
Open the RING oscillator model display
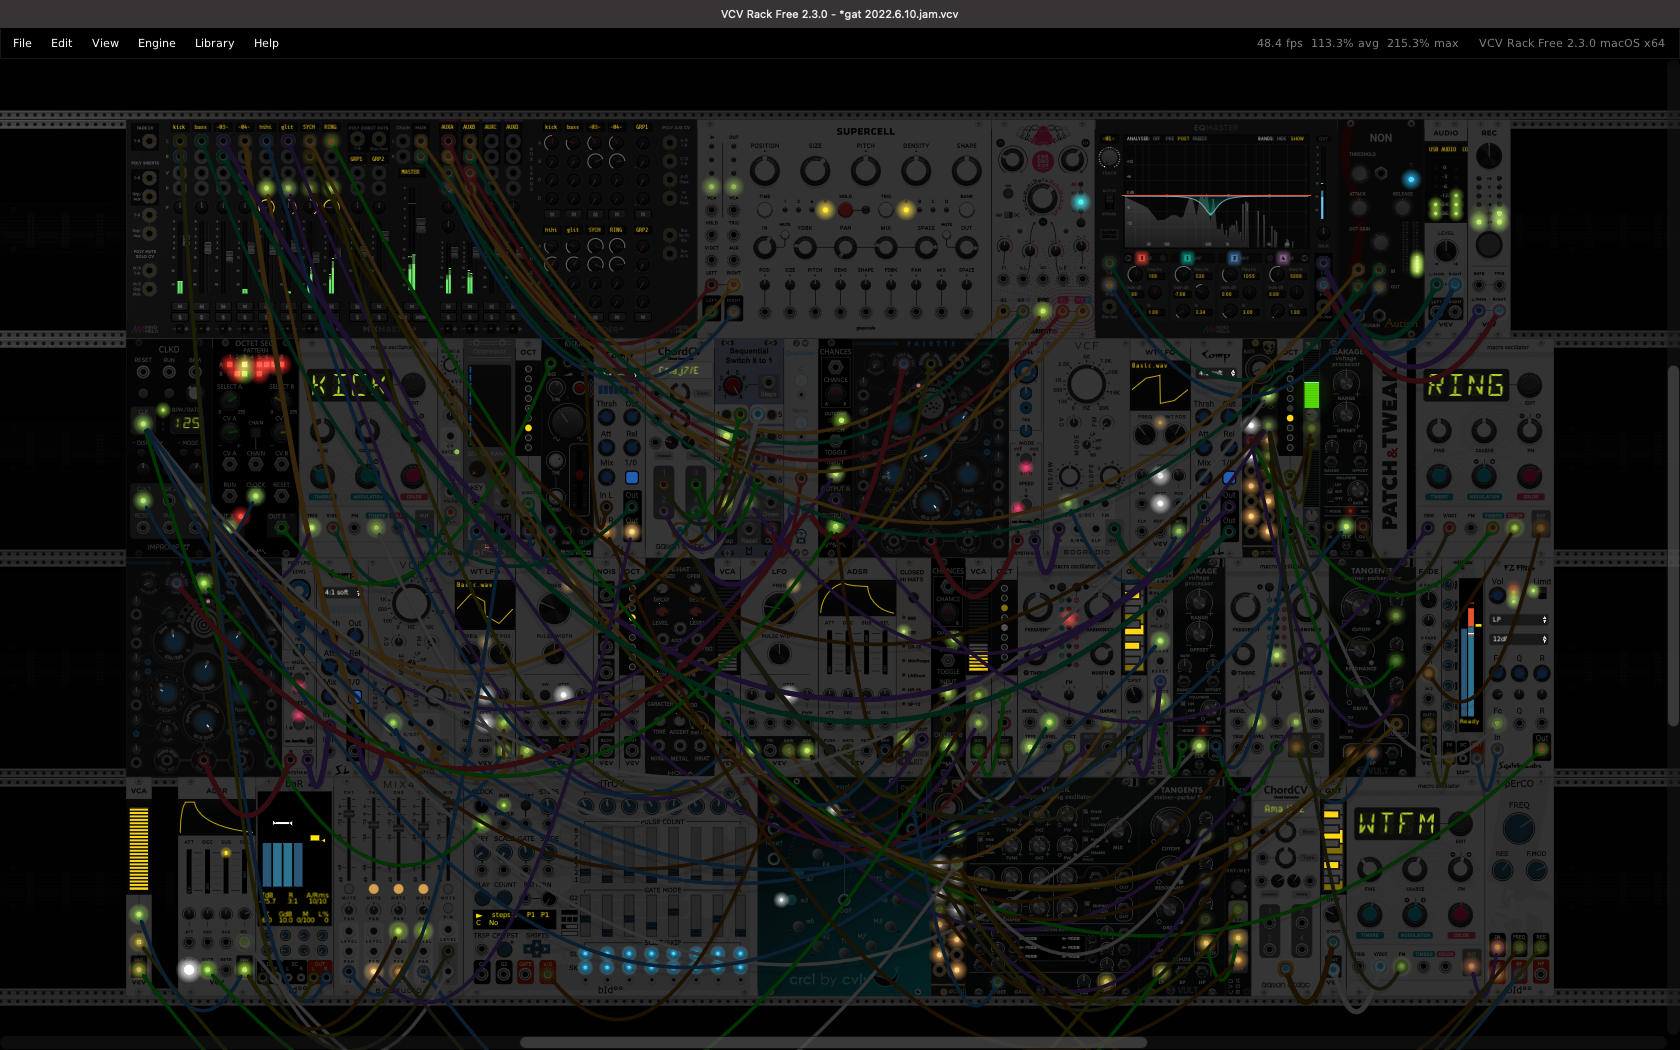pyautogui.click(x=1466, y=386)
